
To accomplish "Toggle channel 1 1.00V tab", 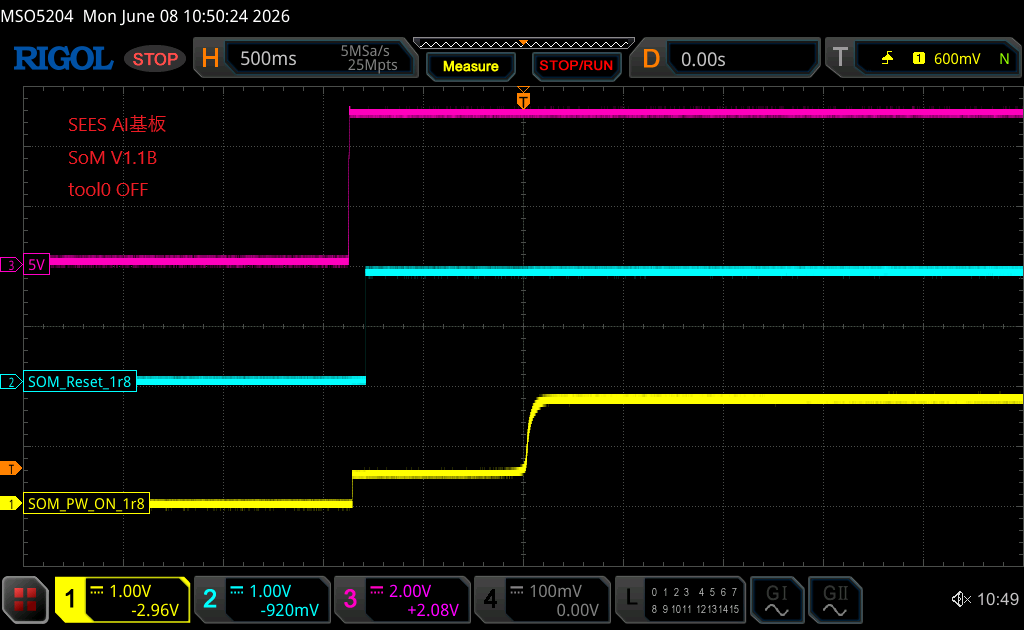I will click(122, 599).
